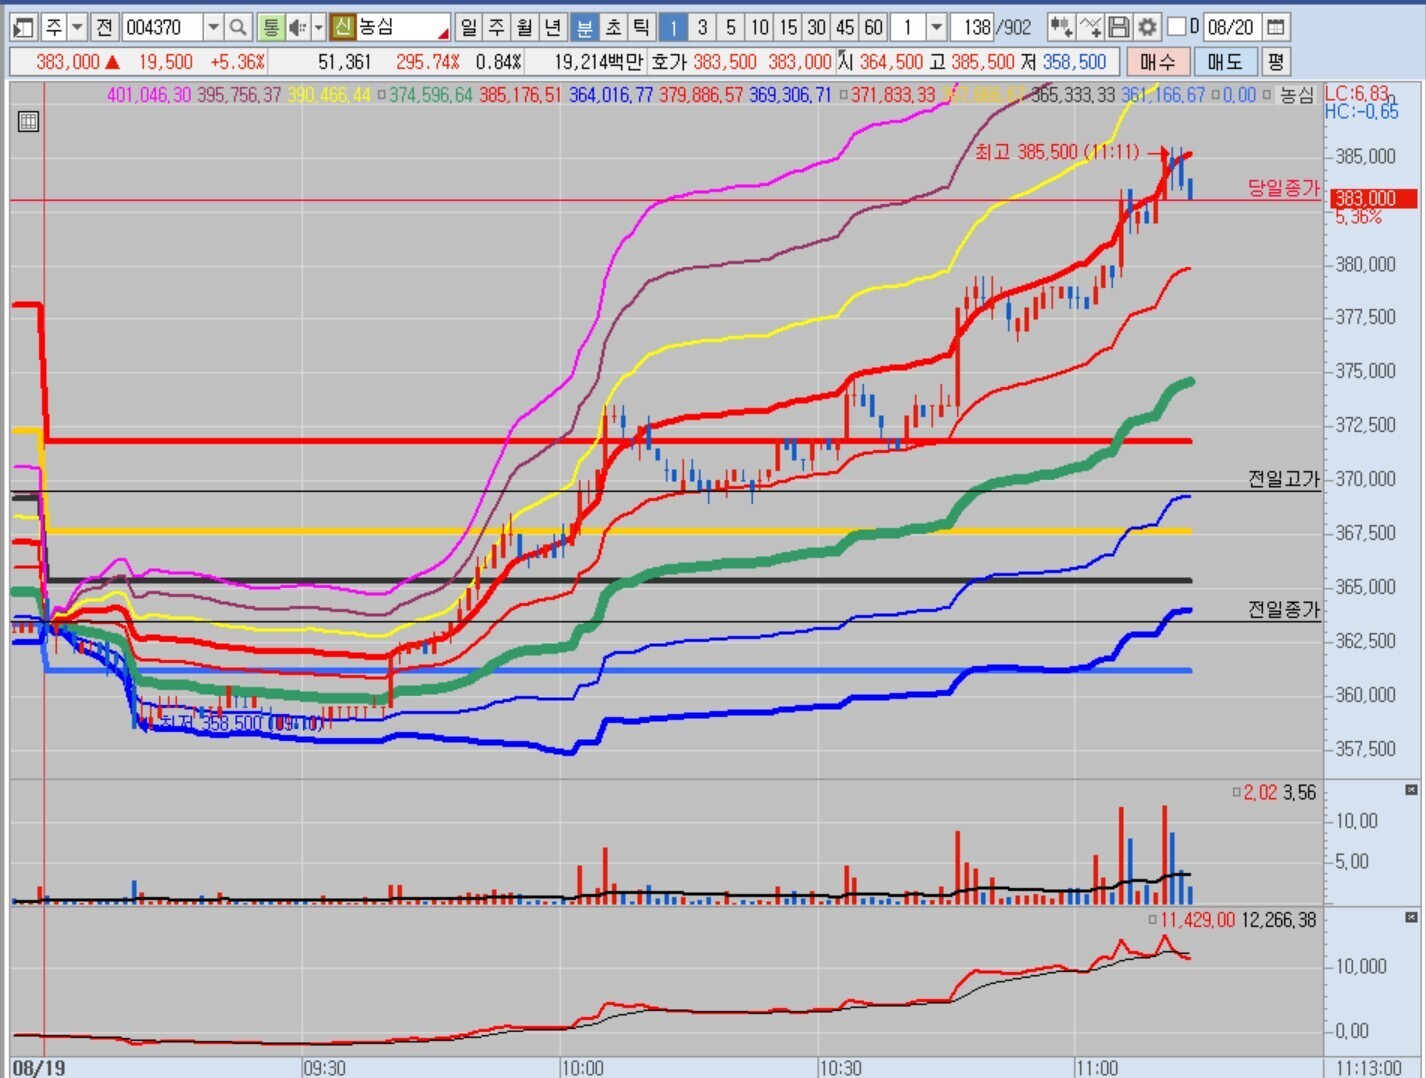Click the green 374,596.64 indicator legend value

[431, 95]
